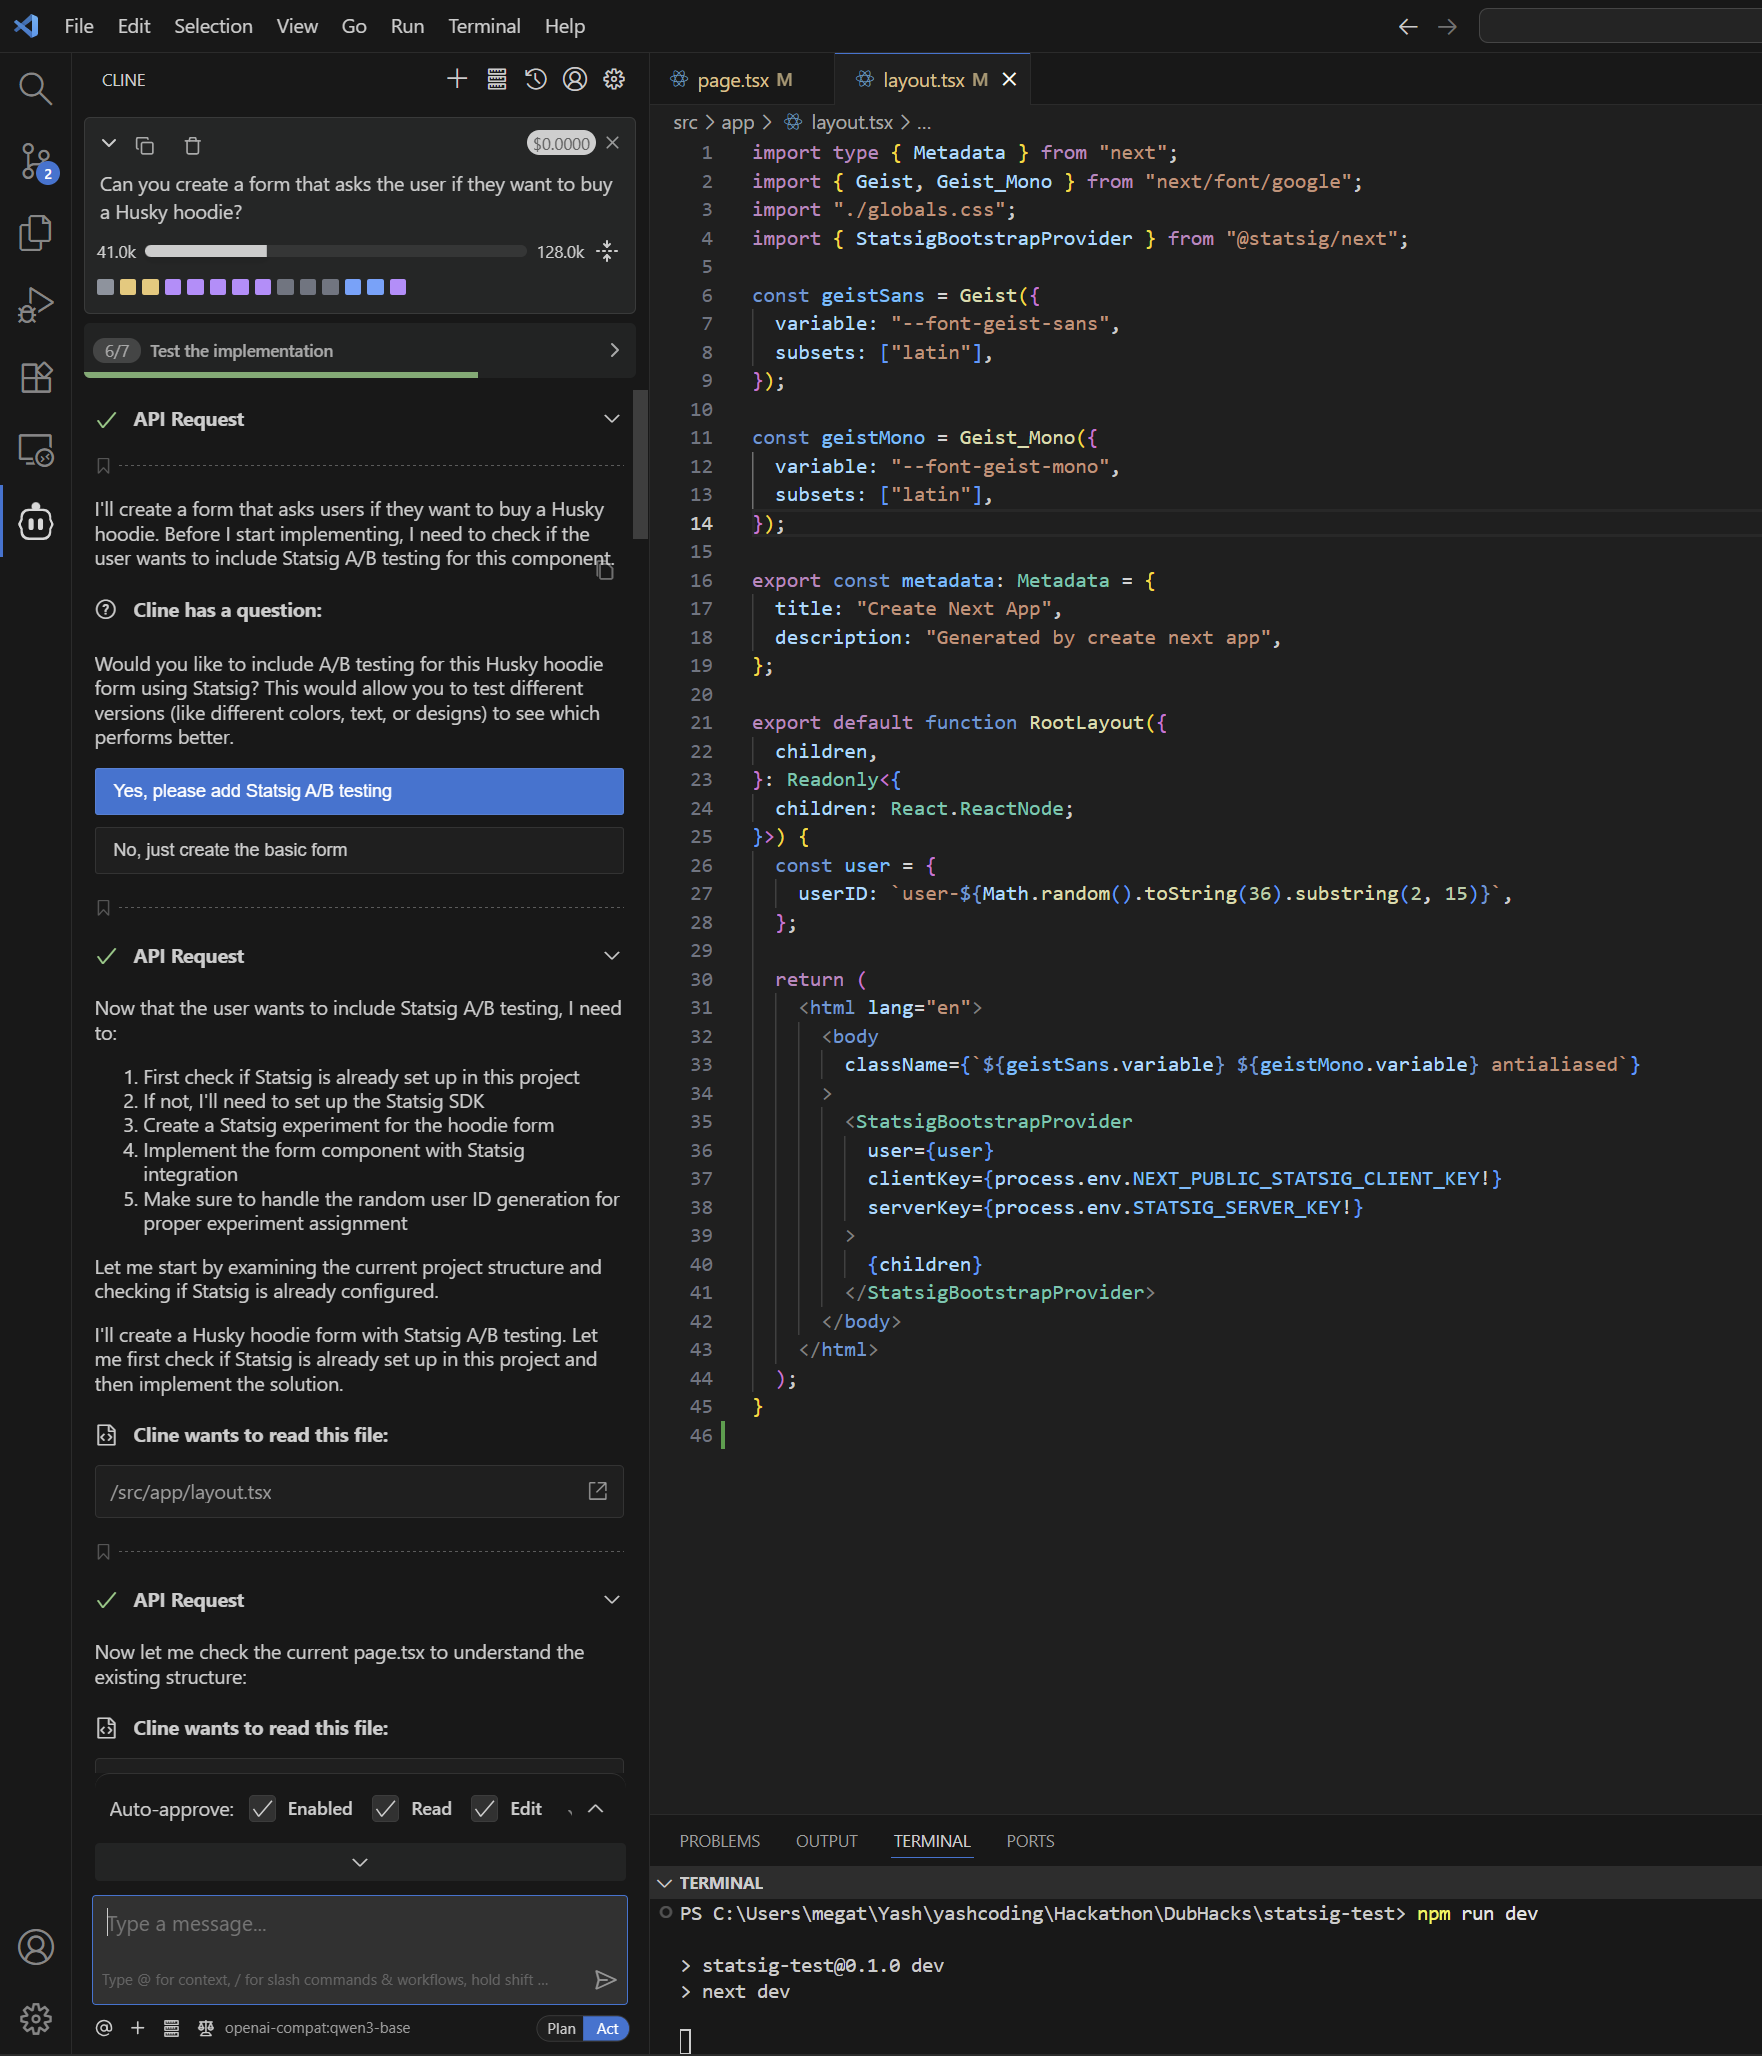Viewport: 1762px width, 2056px height.
Task: Toggle the Auto-approve Enabled checkbox
Action: [262, 1808]
